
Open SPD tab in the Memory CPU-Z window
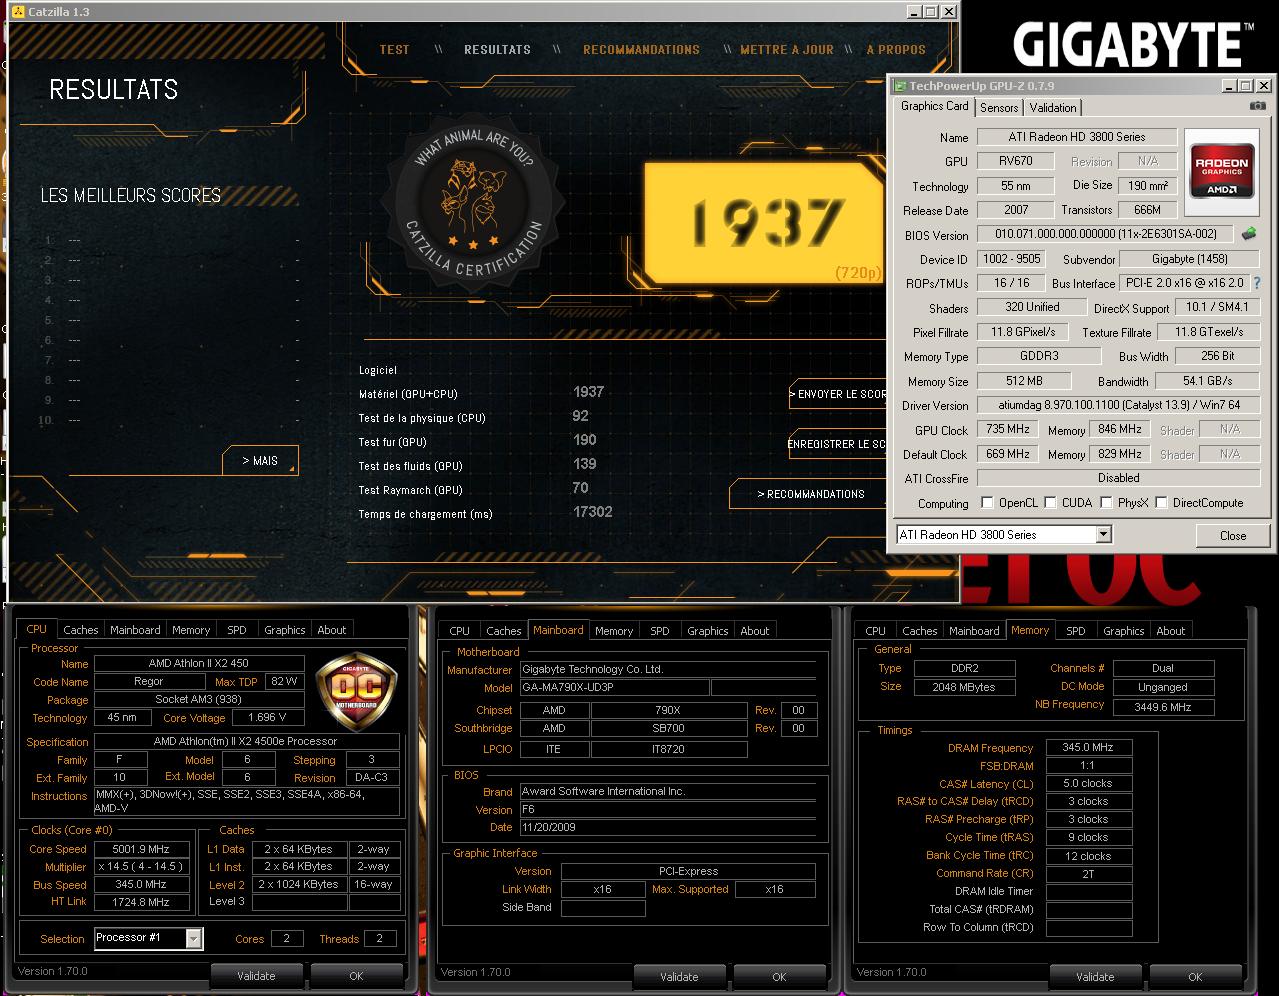1076,631
